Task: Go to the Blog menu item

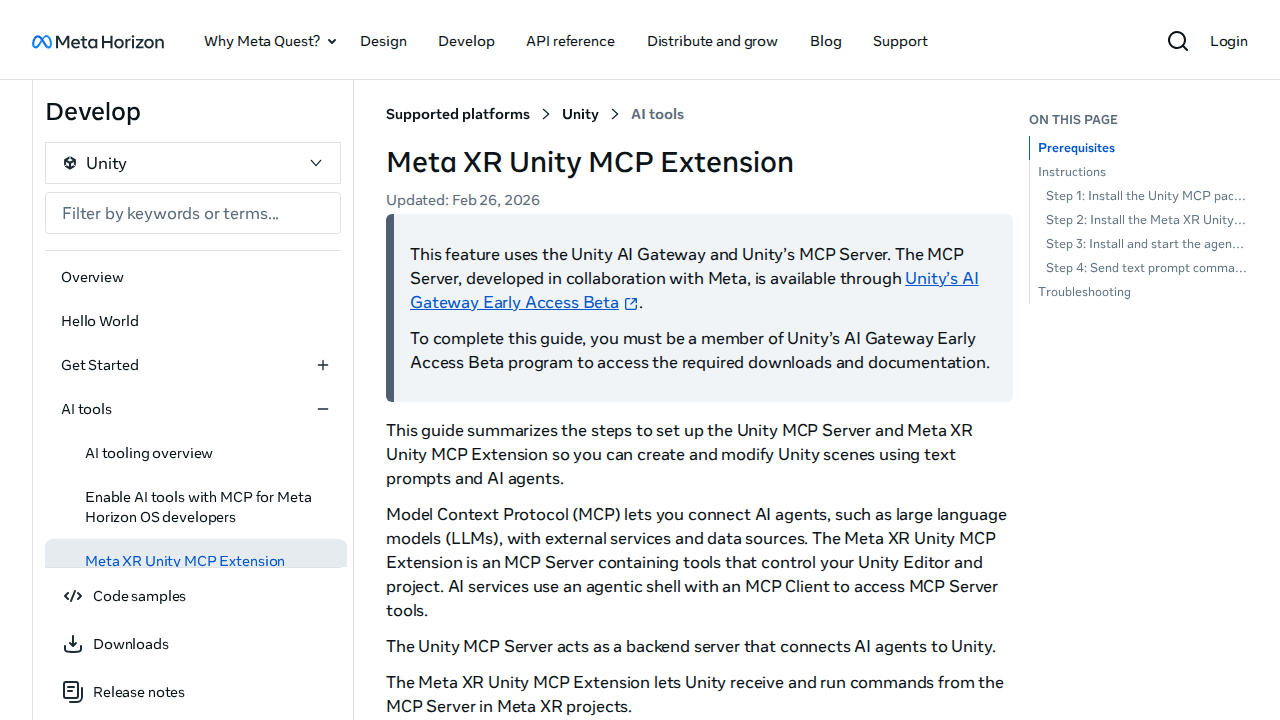Action: (x=826, y=41)
